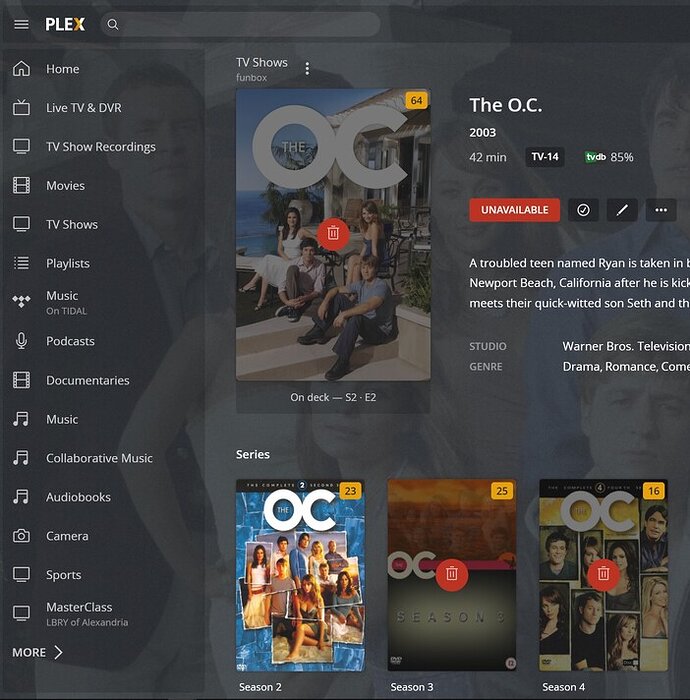Click the Plex logo
Image resolution: width=690 pixels, height=700 pixels.
tap(65, 24)
